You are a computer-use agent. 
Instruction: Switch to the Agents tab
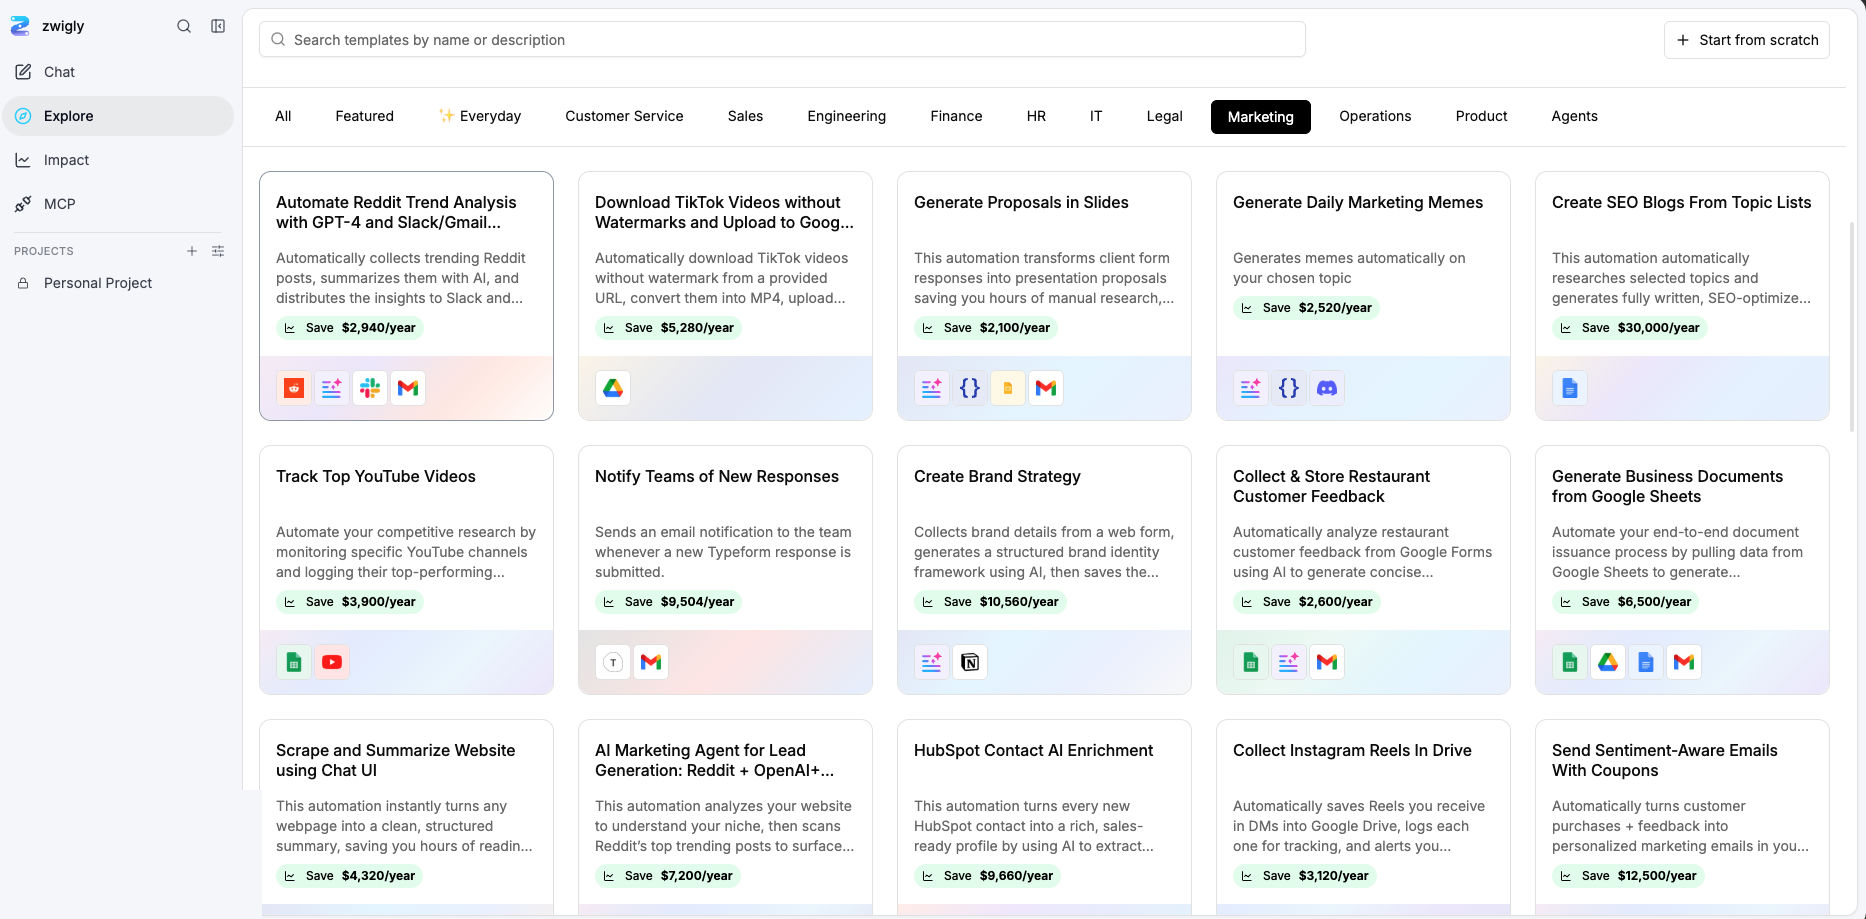coord(1574,116)
